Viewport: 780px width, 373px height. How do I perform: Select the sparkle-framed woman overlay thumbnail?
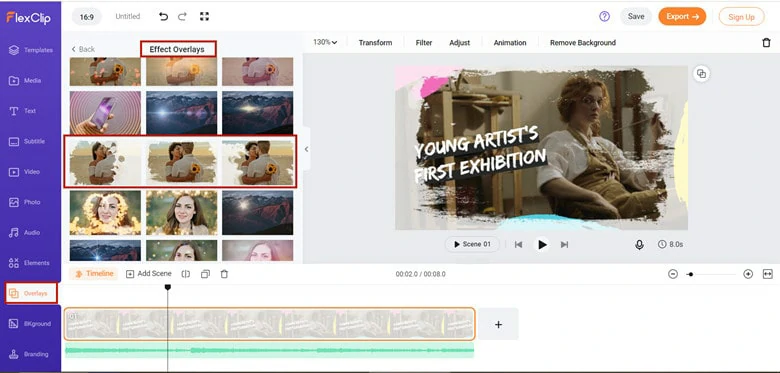[x=105, y=213]
